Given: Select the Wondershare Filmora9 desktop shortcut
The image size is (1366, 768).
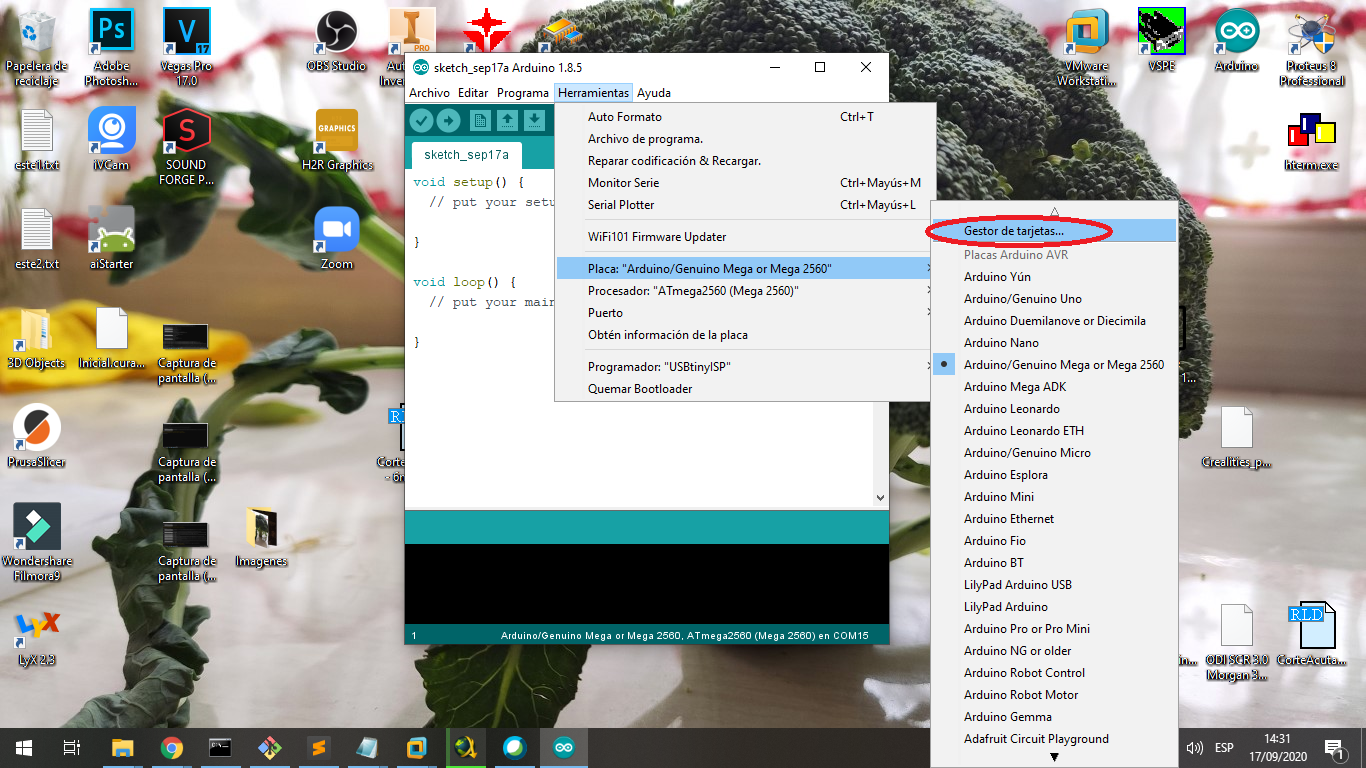Looking at the screenshot, I should tap(37, 543).
